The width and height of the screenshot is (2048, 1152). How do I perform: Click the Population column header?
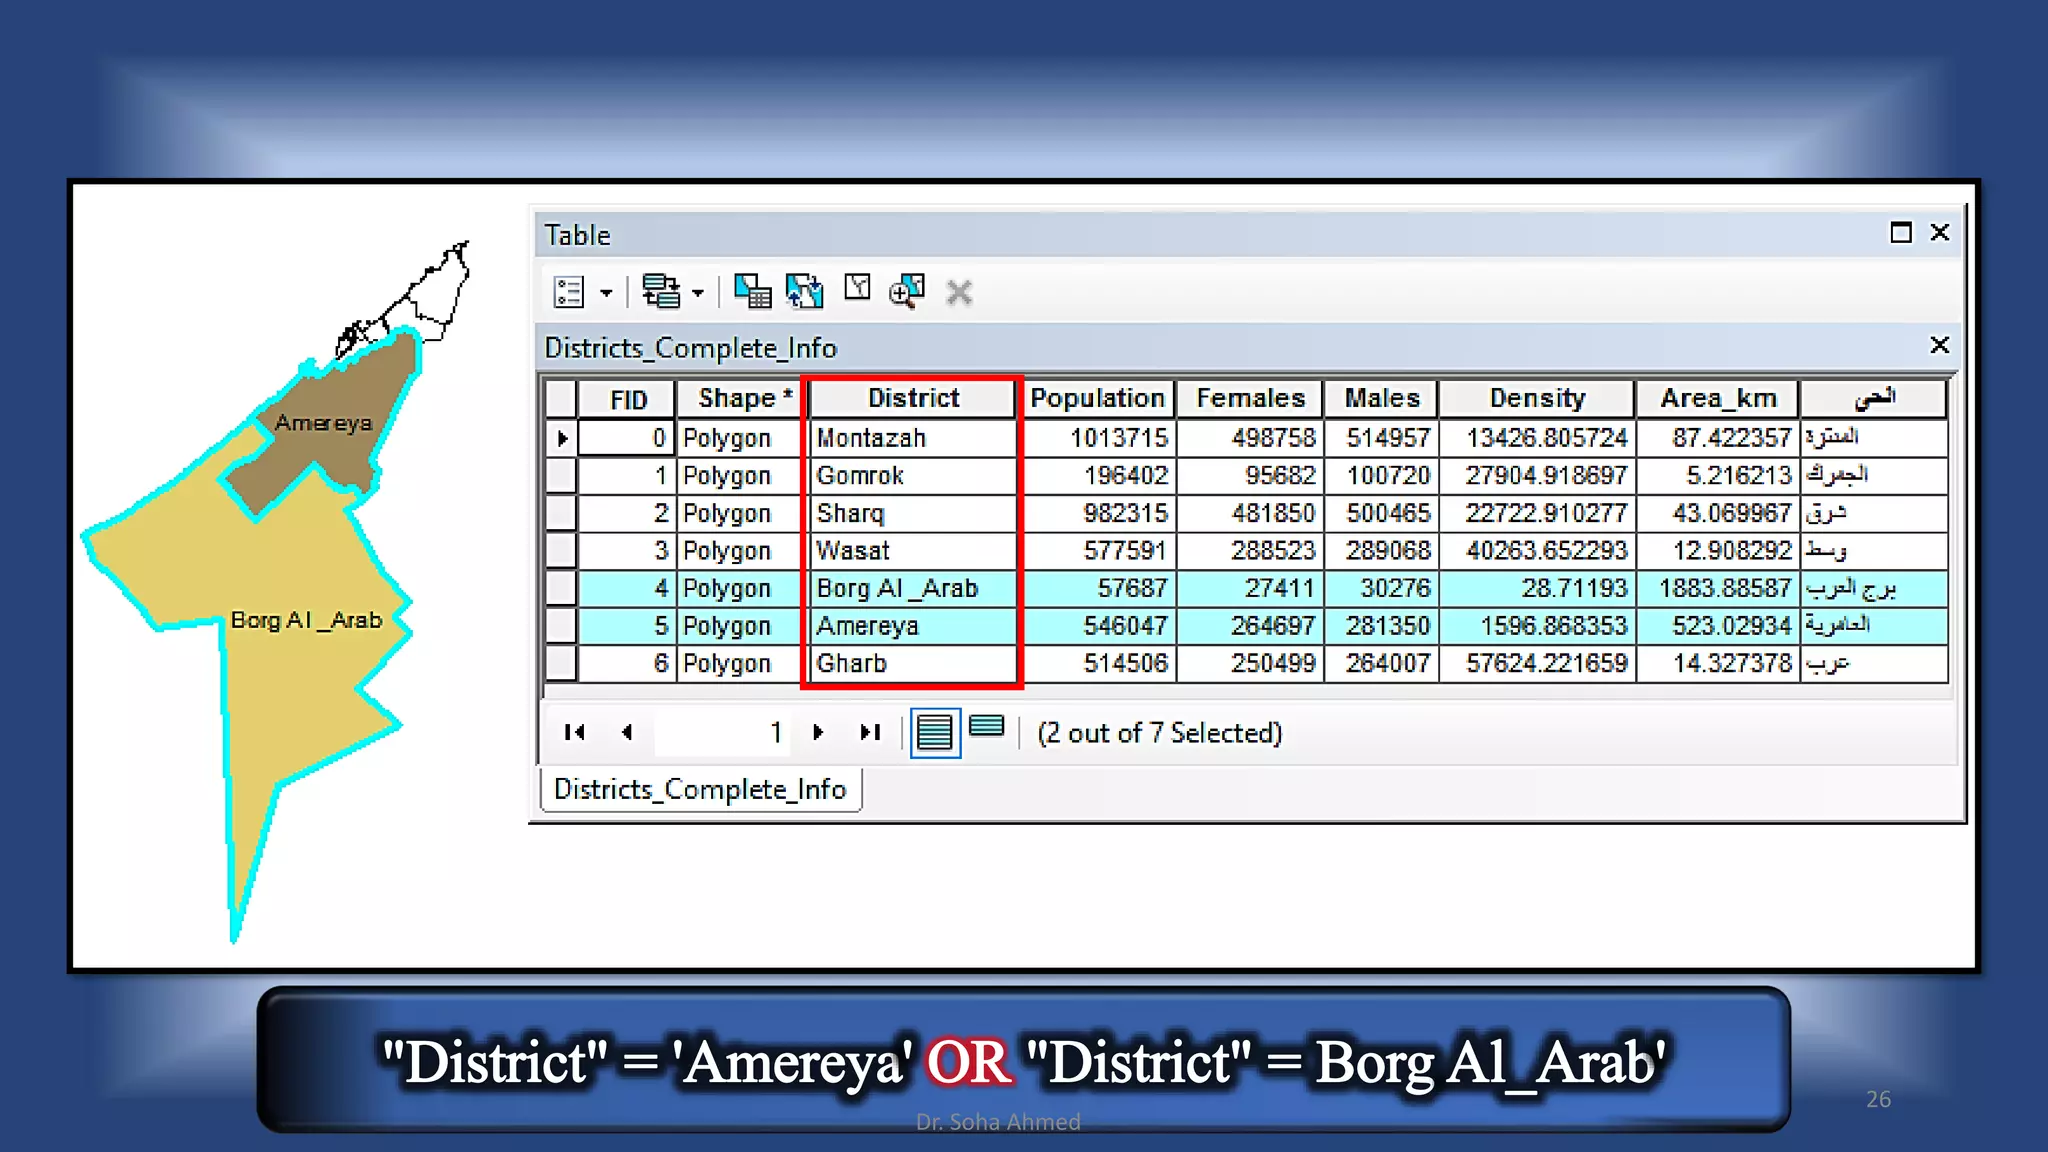(x=1097, y=398)
